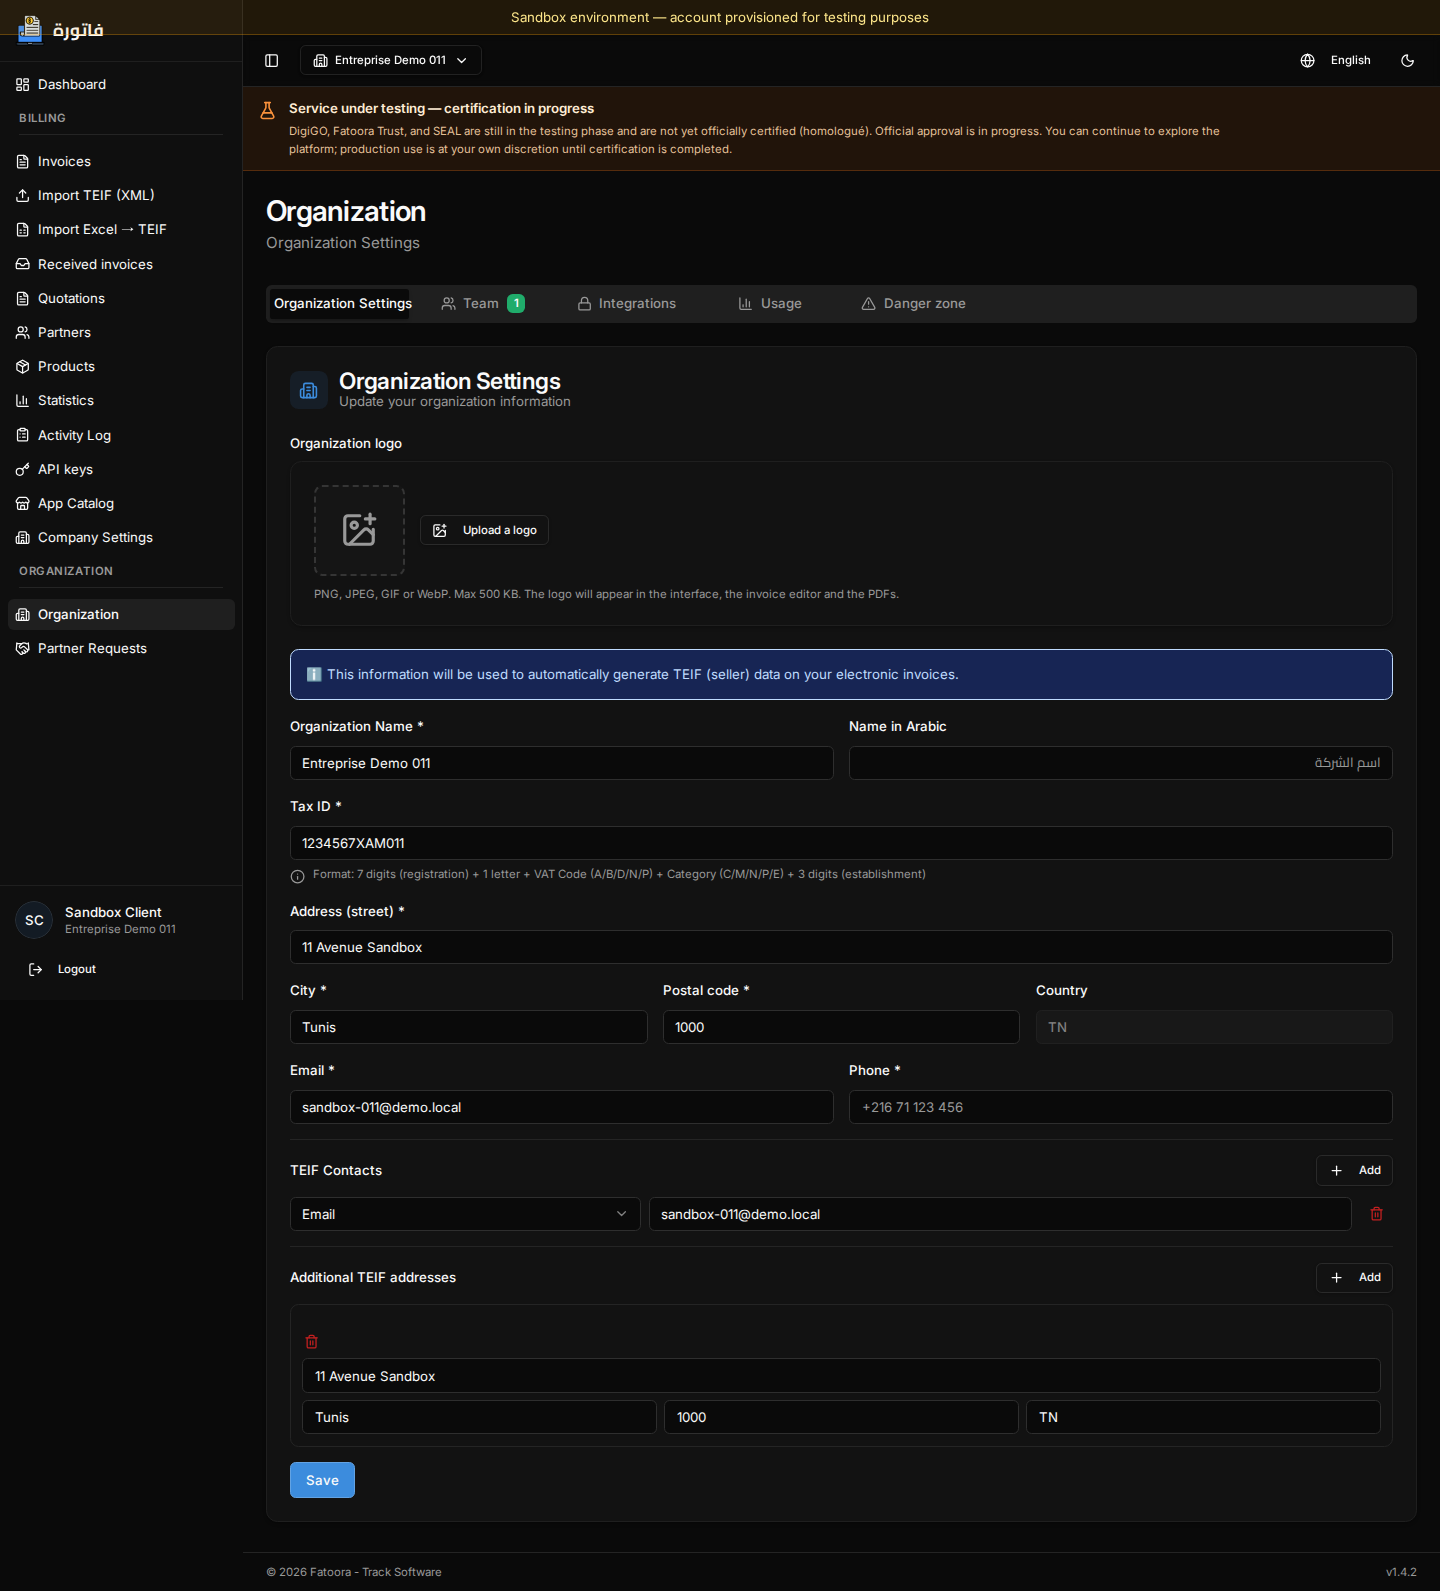Switch to the Usage tab
1440x1591 pixels.
click(770, 303)
